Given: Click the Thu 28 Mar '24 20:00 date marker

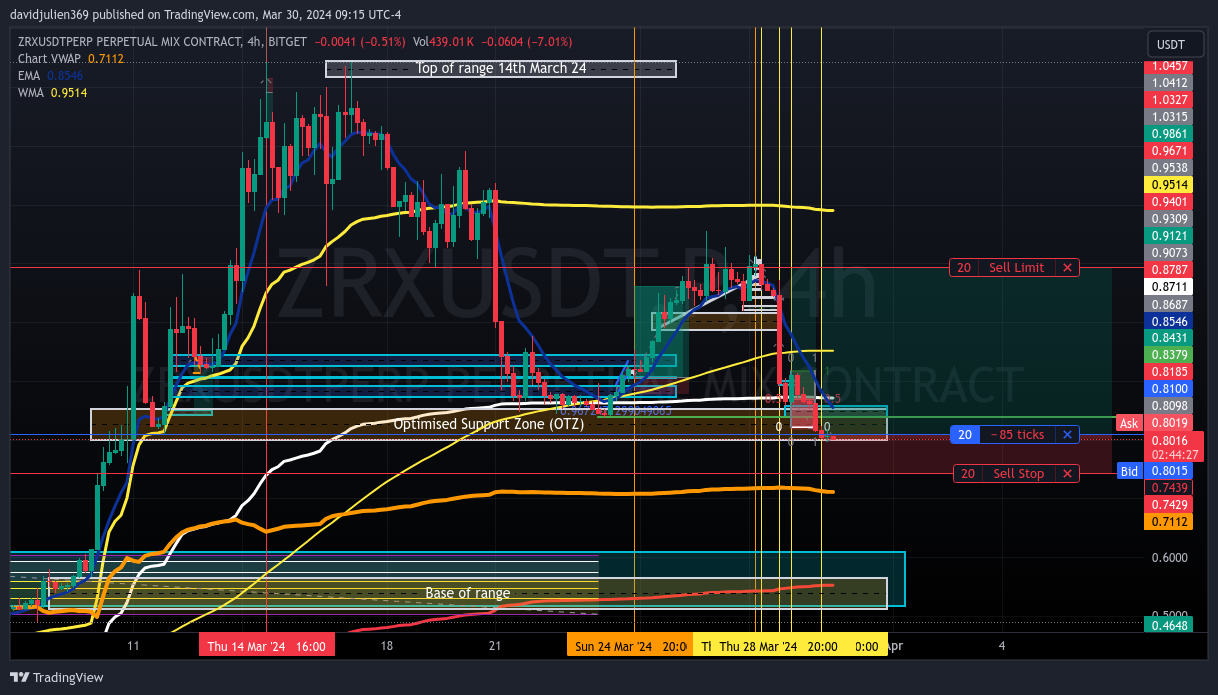Looking at the screenshot, I should pos(781,646).
